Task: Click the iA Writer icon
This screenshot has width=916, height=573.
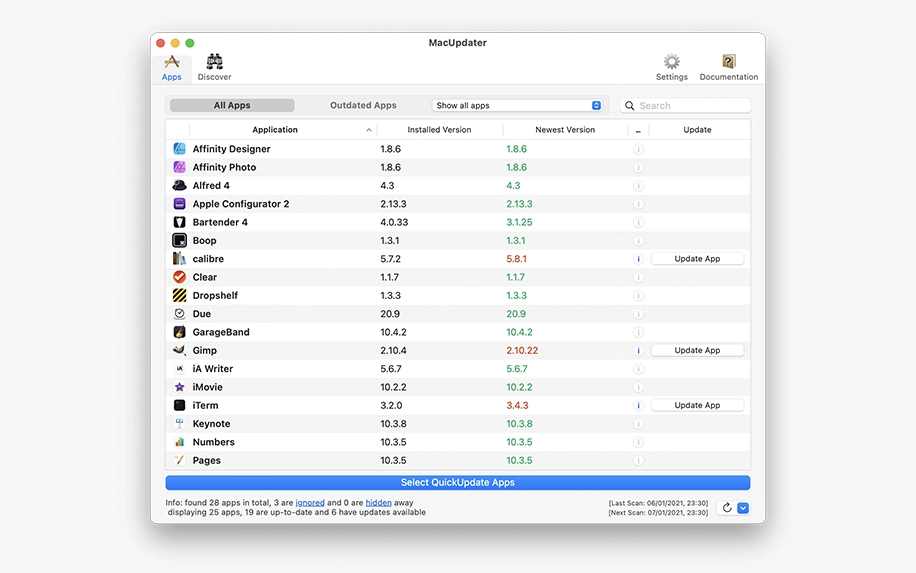Action: point(179,369)
